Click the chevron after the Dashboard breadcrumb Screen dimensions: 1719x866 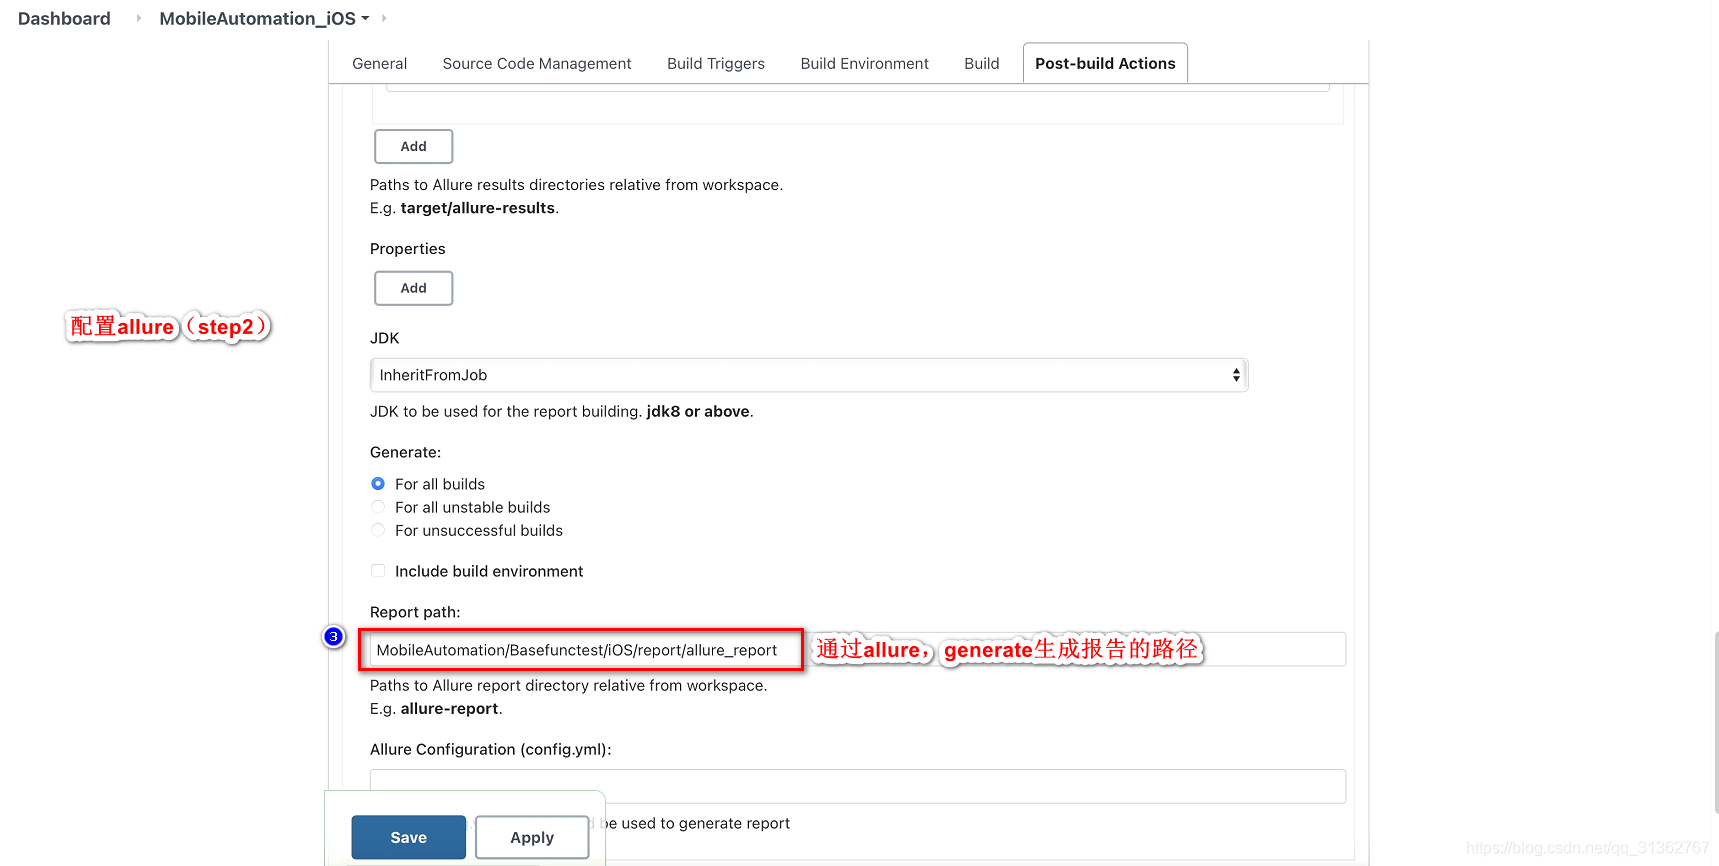tap(139, 18)
